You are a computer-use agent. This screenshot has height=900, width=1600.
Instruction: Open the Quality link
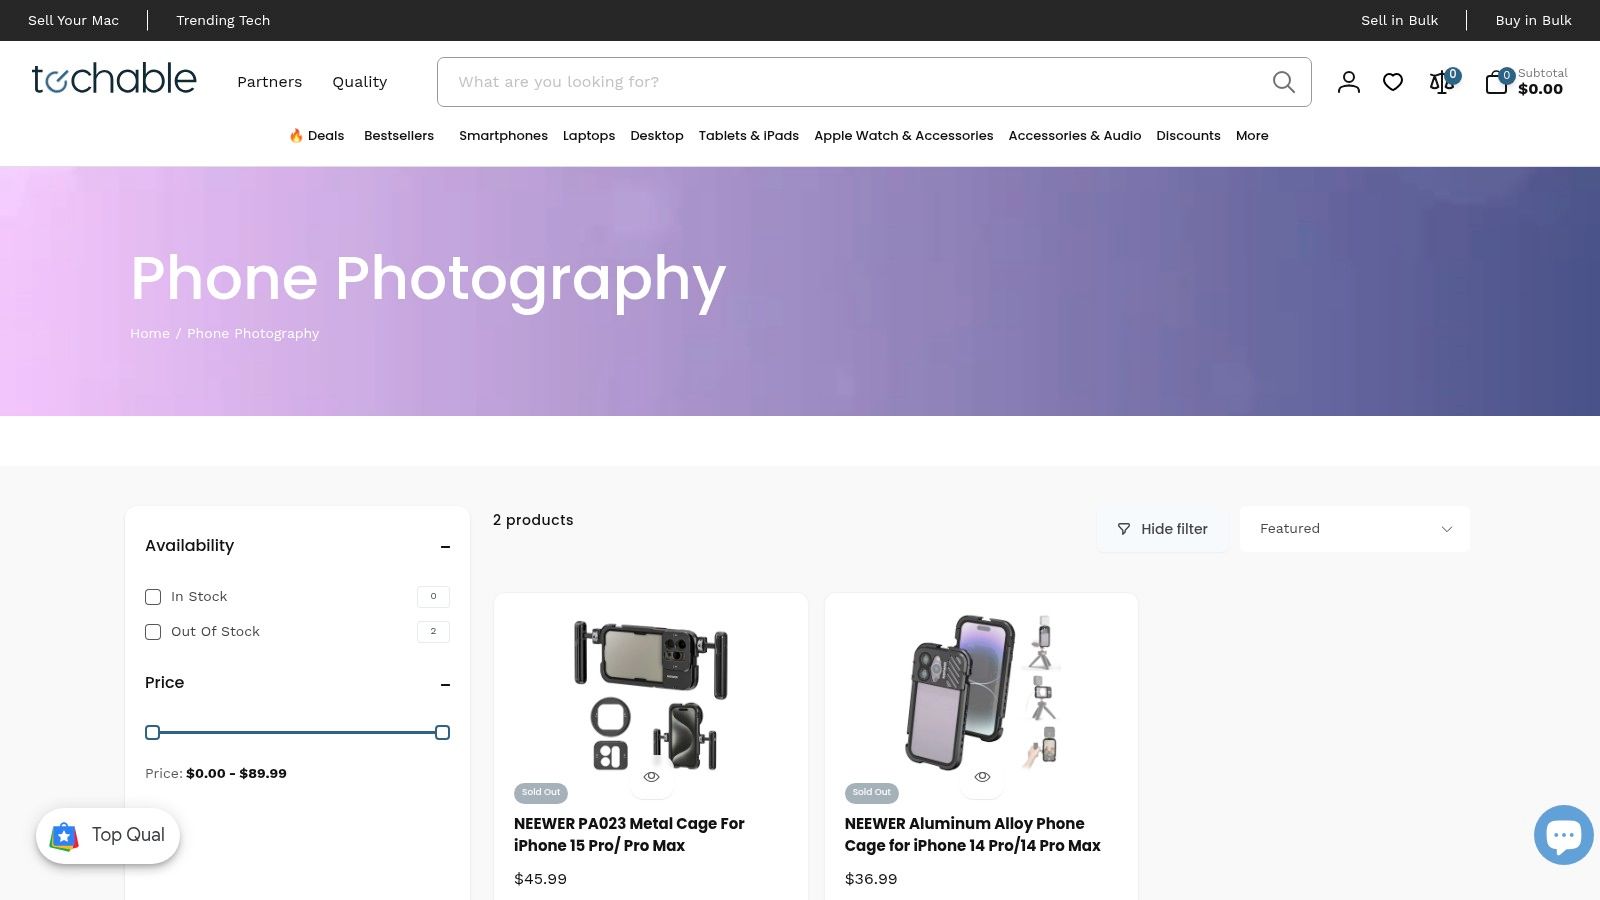click(360, 82)
